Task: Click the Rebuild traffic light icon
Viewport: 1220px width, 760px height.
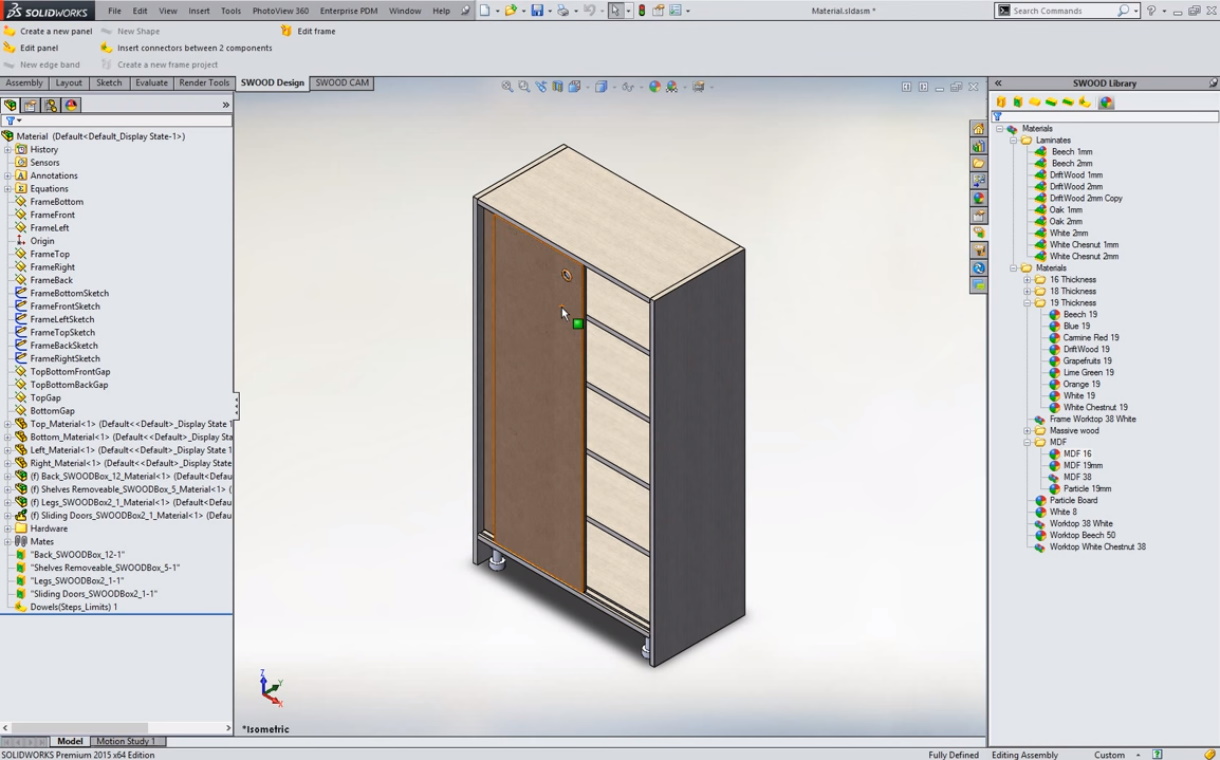Action: [641, 11]
